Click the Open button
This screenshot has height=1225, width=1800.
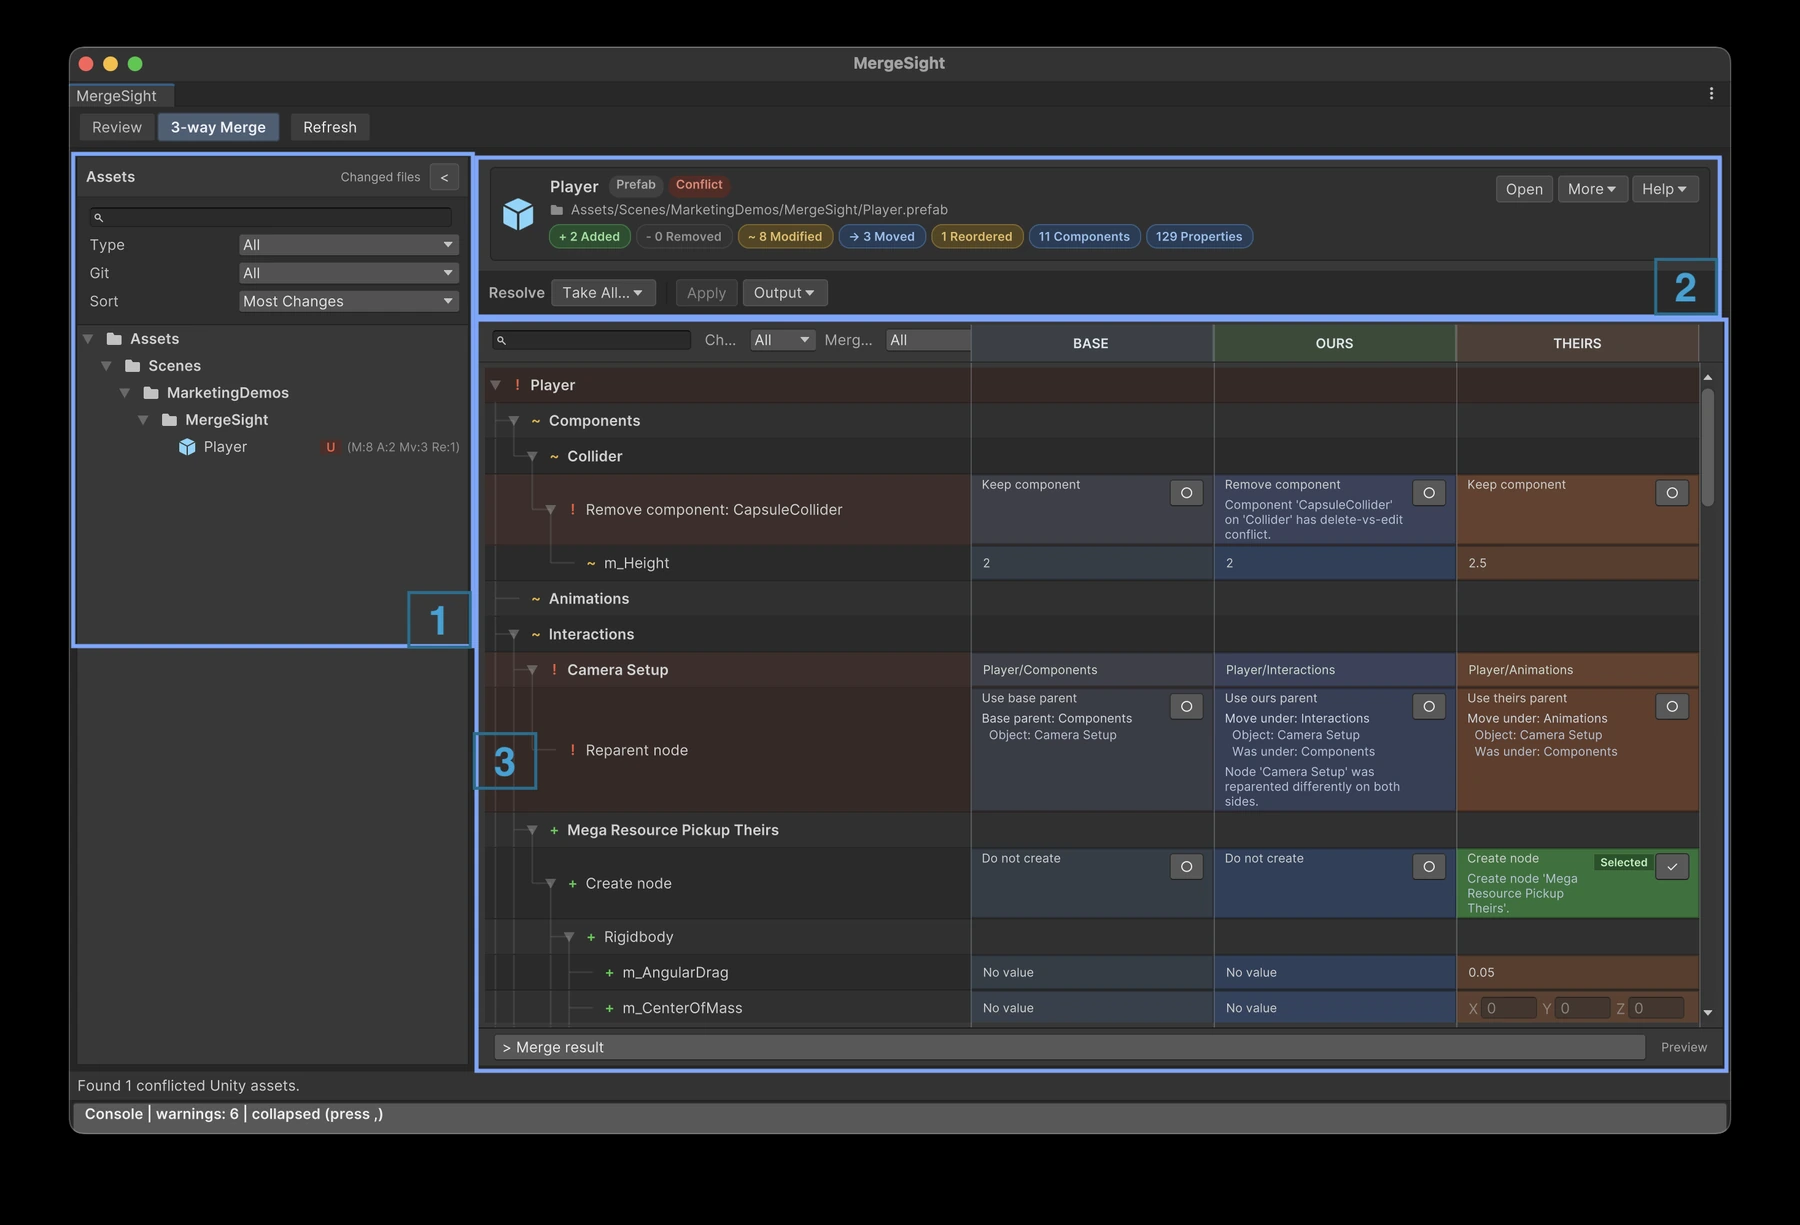1524,189
